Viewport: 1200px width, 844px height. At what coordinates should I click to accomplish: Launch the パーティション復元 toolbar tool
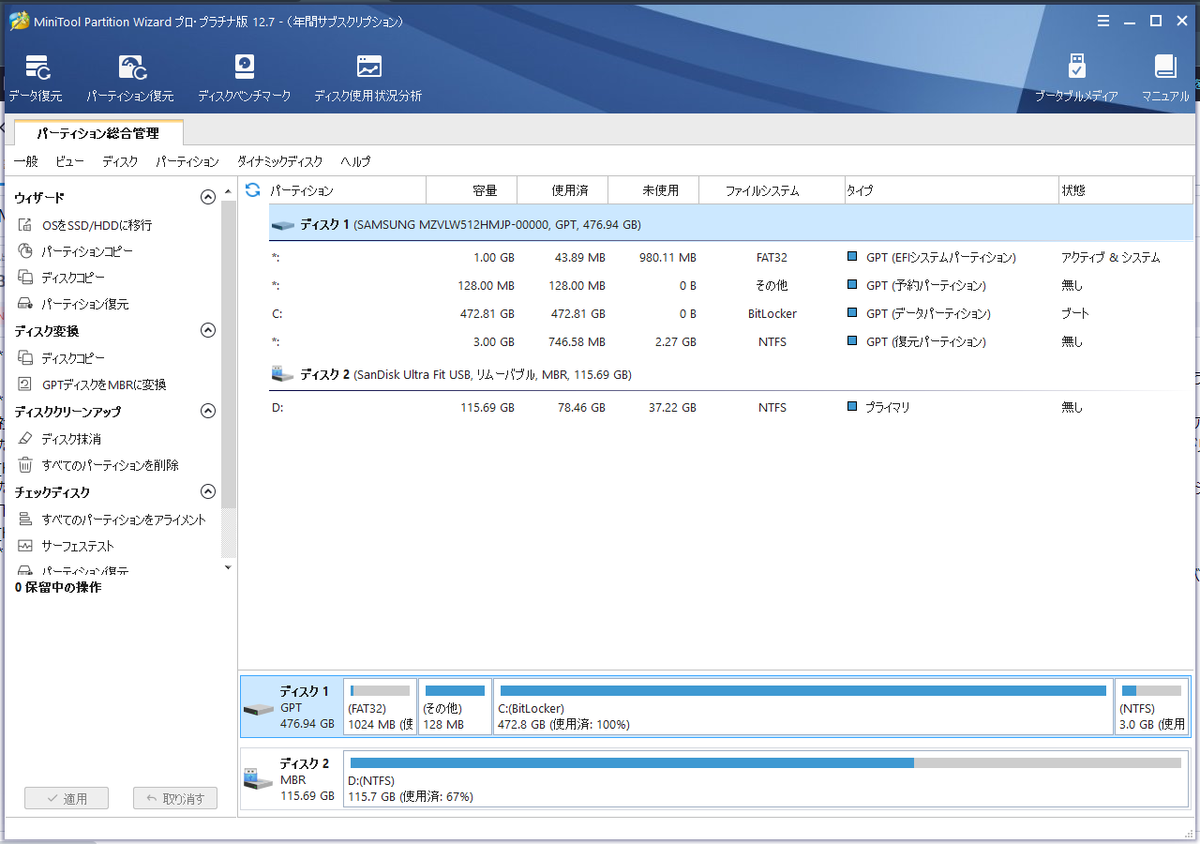click(130, 79)
